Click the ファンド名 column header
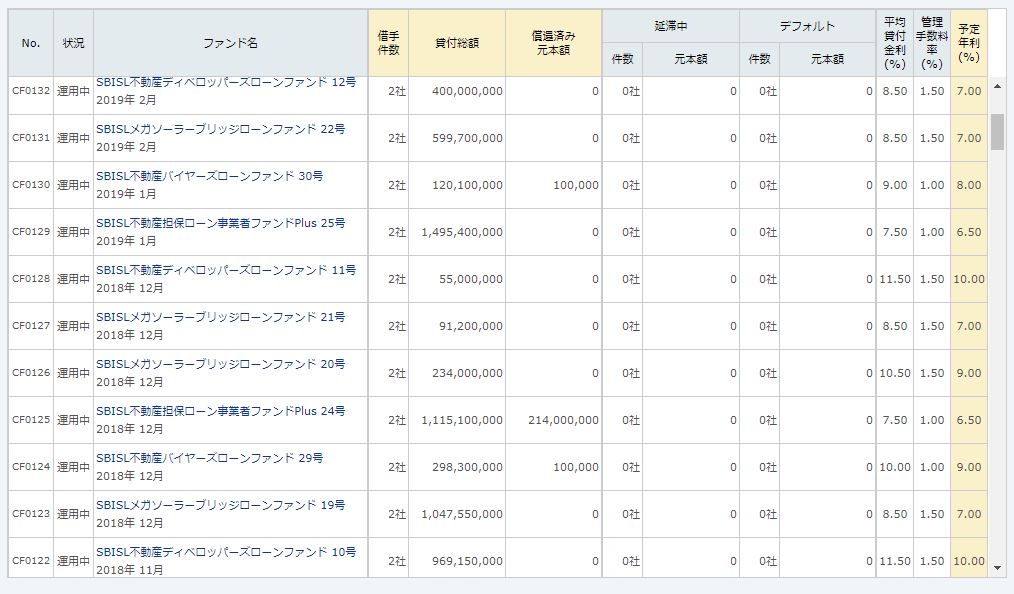1014x594 pixels. click(230, 43)
